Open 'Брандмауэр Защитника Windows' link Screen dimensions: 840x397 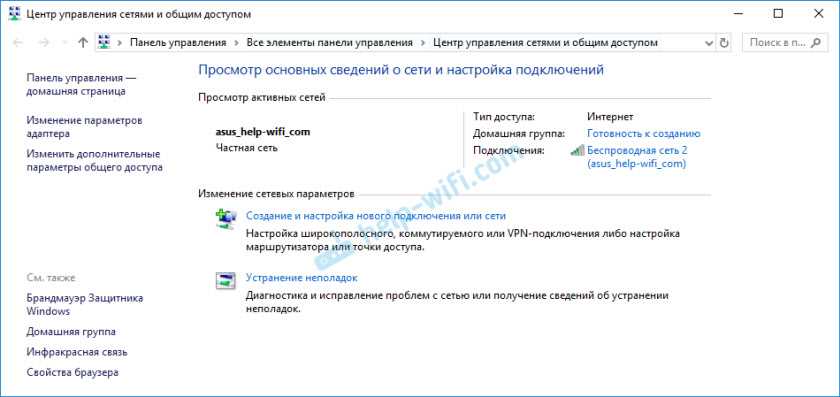pos(85,304)
